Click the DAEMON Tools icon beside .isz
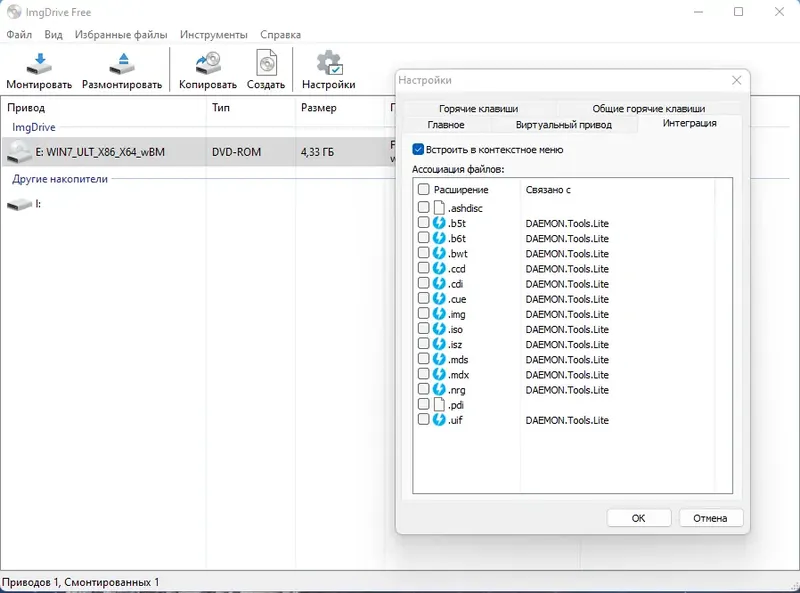 439,344
